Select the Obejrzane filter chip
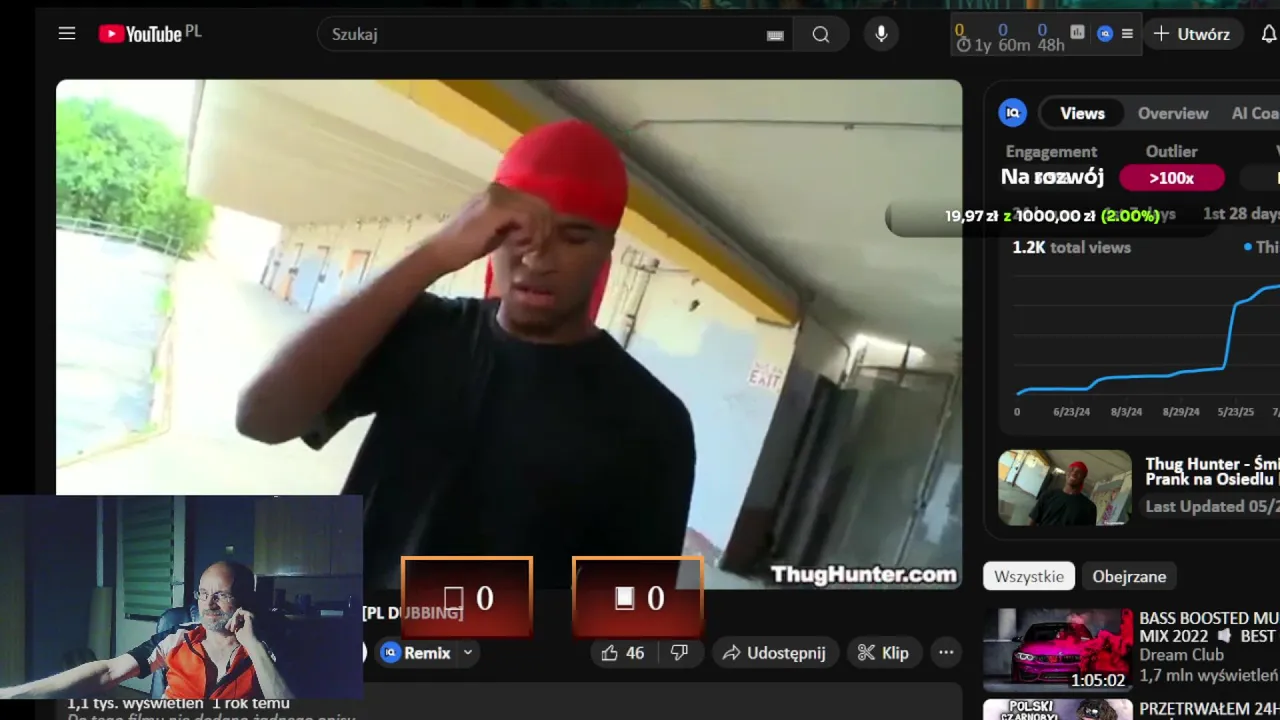This screenshot has width=1280, height=720. tap(1129, 576)
